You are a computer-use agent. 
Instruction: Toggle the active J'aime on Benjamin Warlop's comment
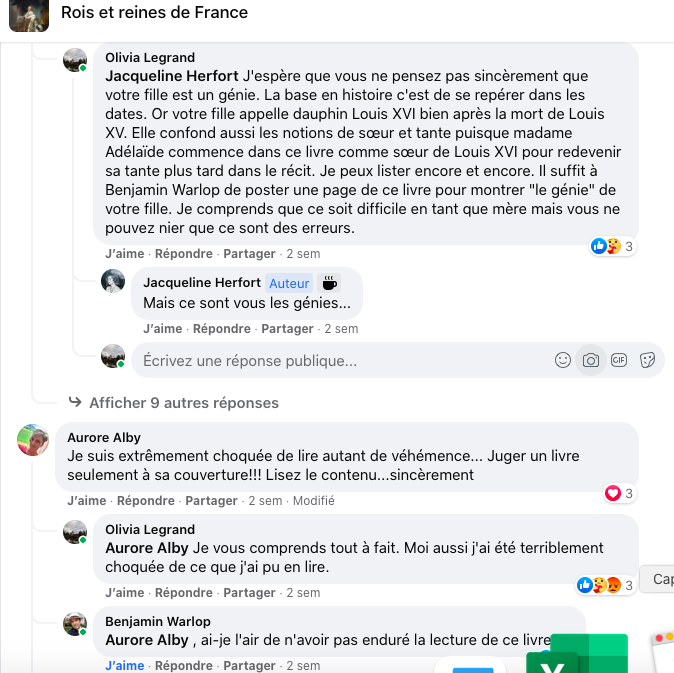[125, 665]
